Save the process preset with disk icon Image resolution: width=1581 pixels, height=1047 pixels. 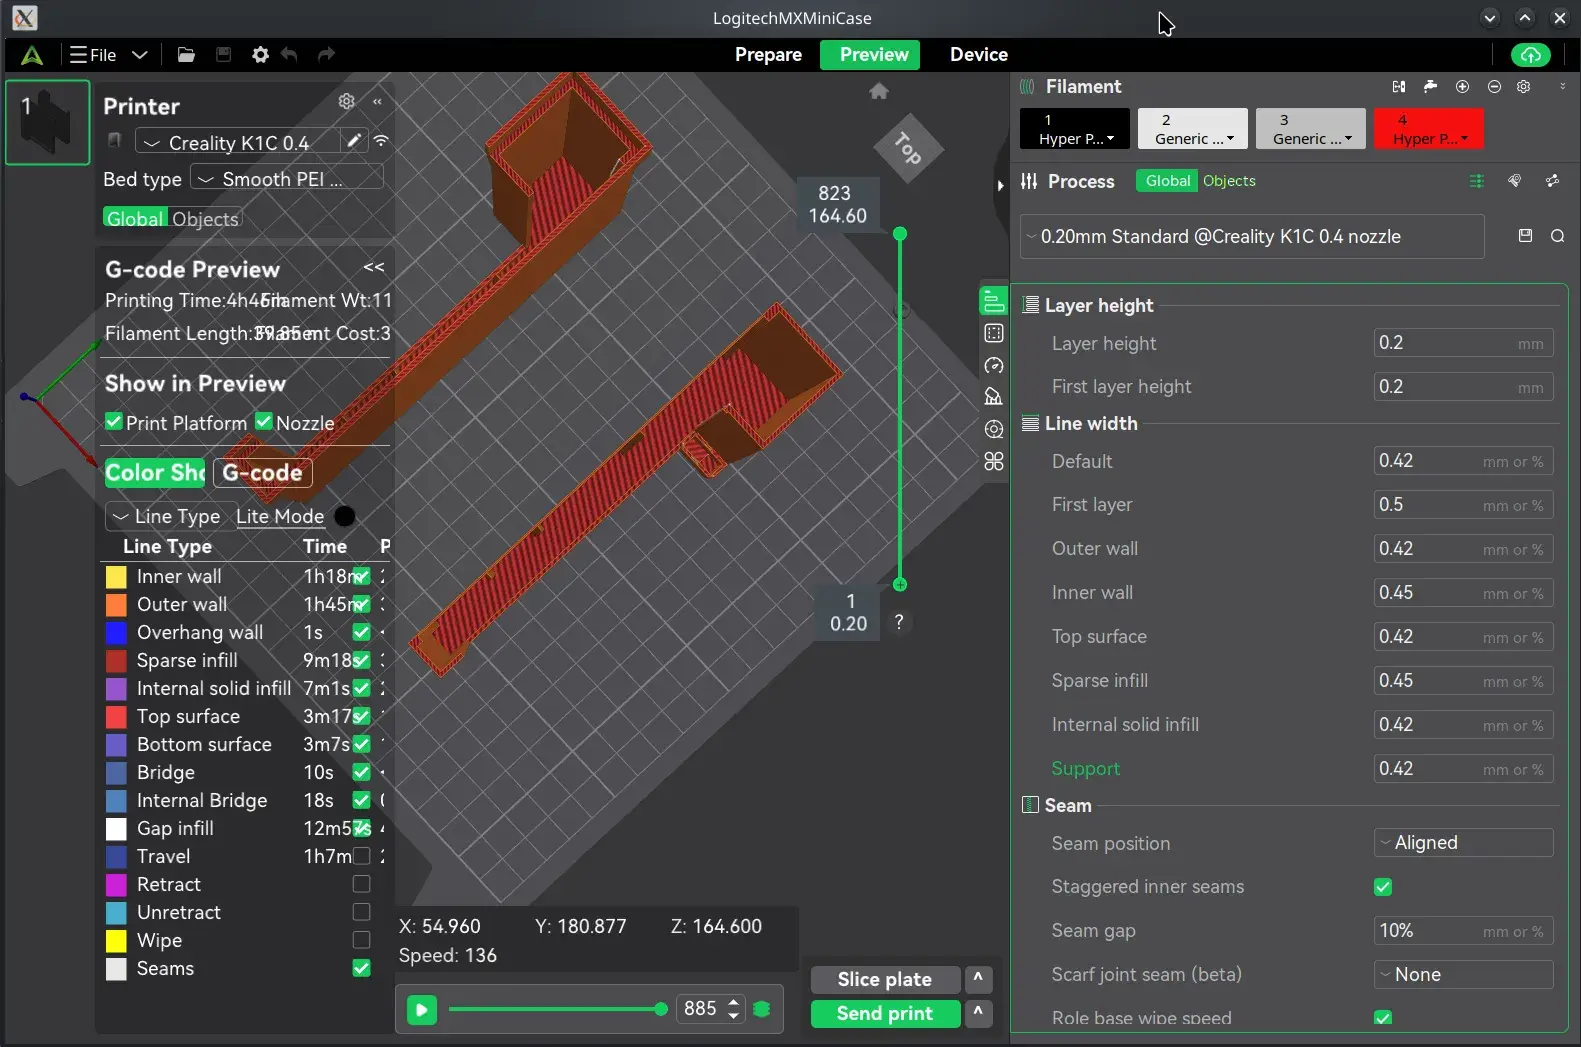(x=1525, y=236)
